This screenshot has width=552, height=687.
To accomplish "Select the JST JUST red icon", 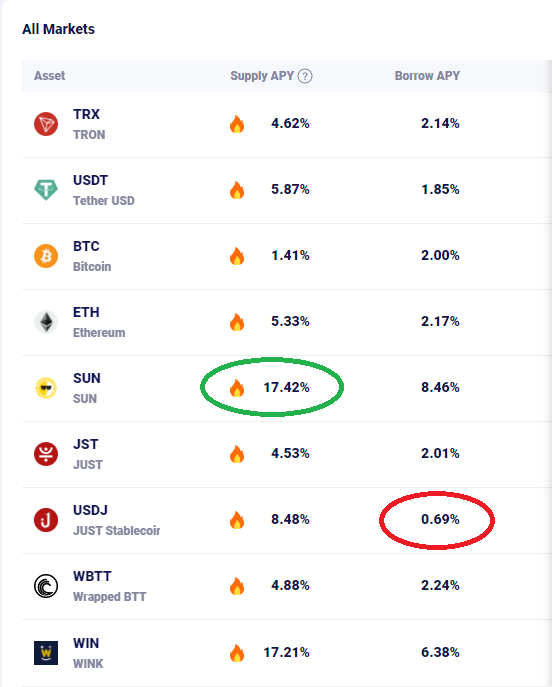I will point(46,454).
